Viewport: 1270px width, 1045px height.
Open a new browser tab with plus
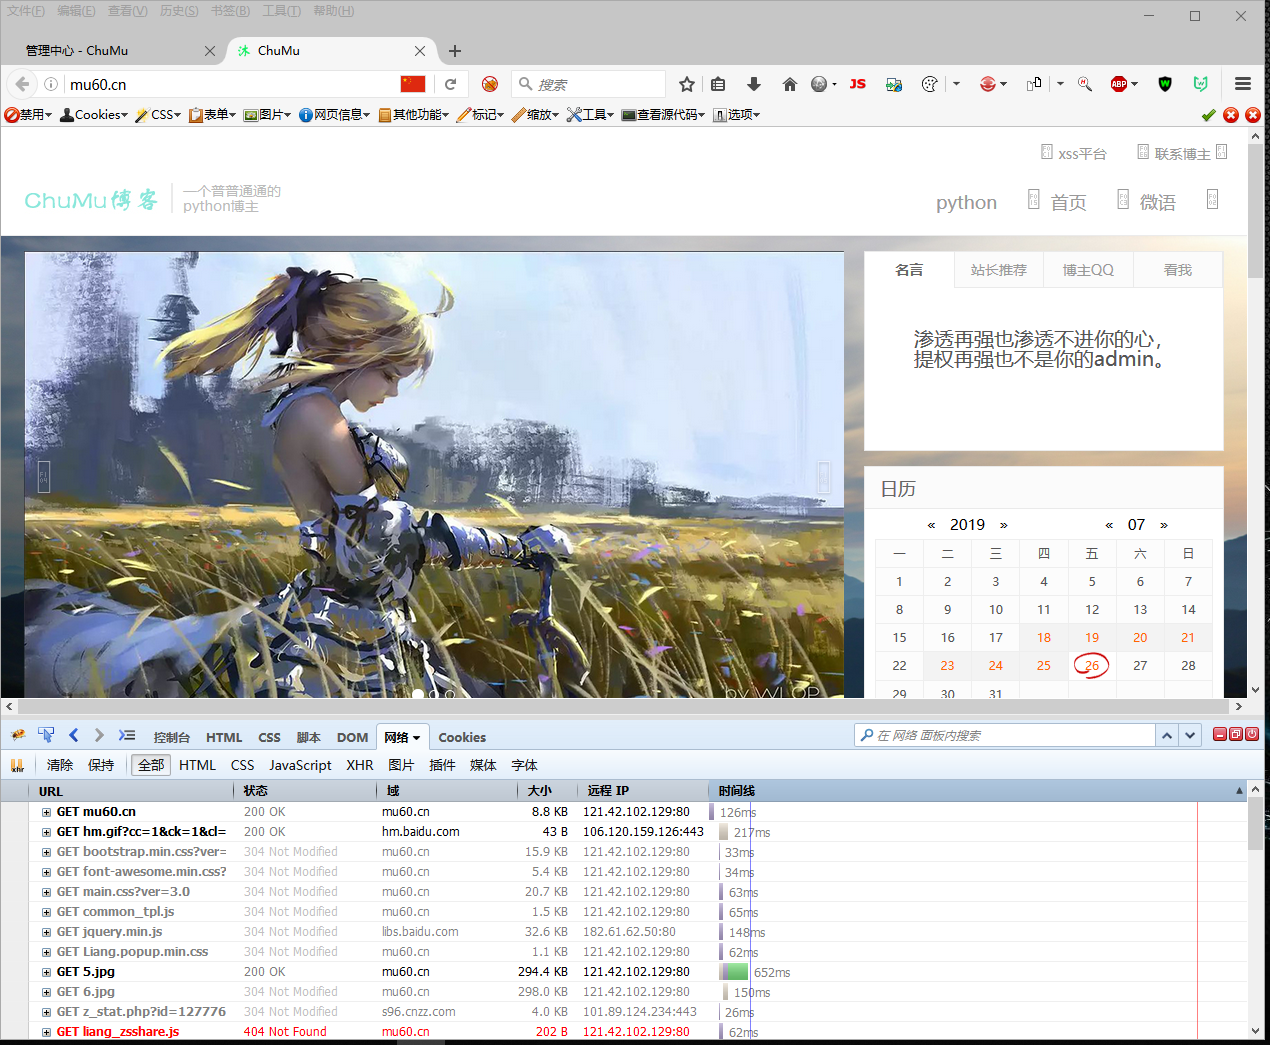tap(455, 51)
